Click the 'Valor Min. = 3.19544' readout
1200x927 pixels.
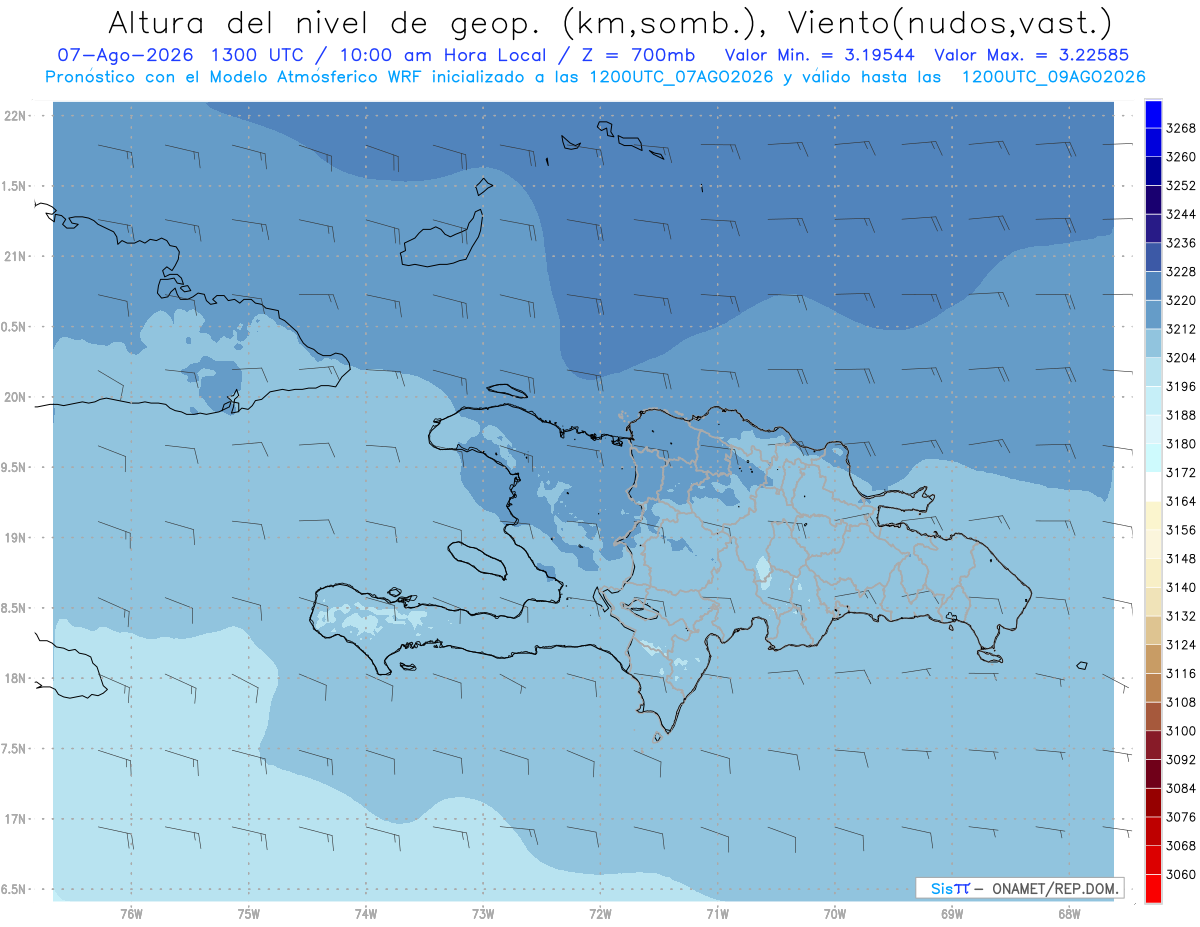pyautogui.click(x=818, y=55)
